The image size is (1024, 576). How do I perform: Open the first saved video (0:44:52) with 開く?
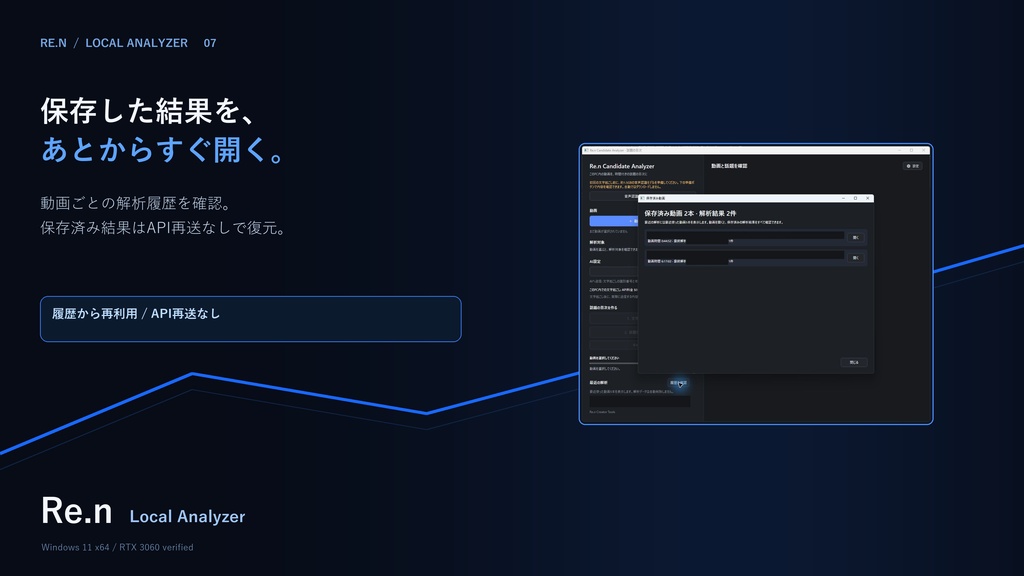click(856, 238)
